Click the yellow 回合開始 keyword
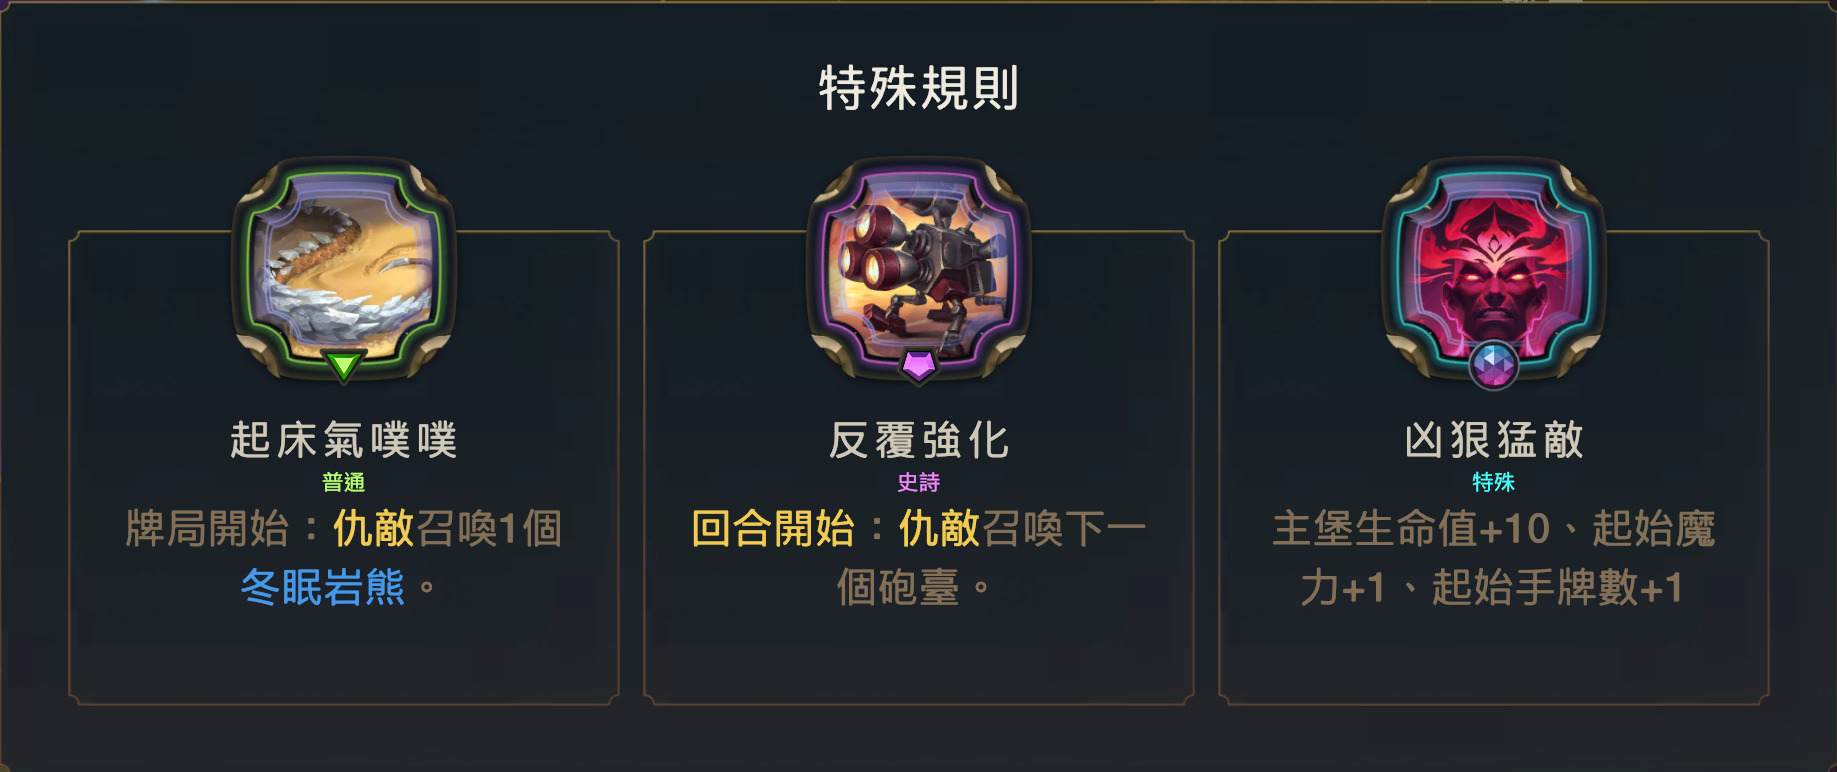 coord(773,528)
